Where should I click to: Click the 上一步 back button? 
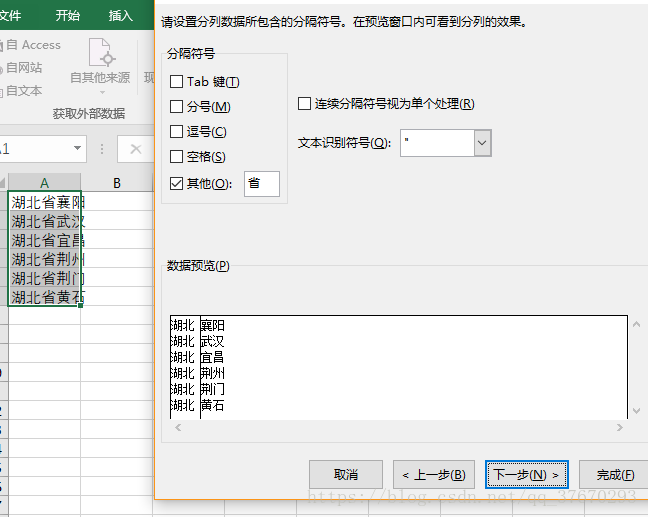(434, 474)
